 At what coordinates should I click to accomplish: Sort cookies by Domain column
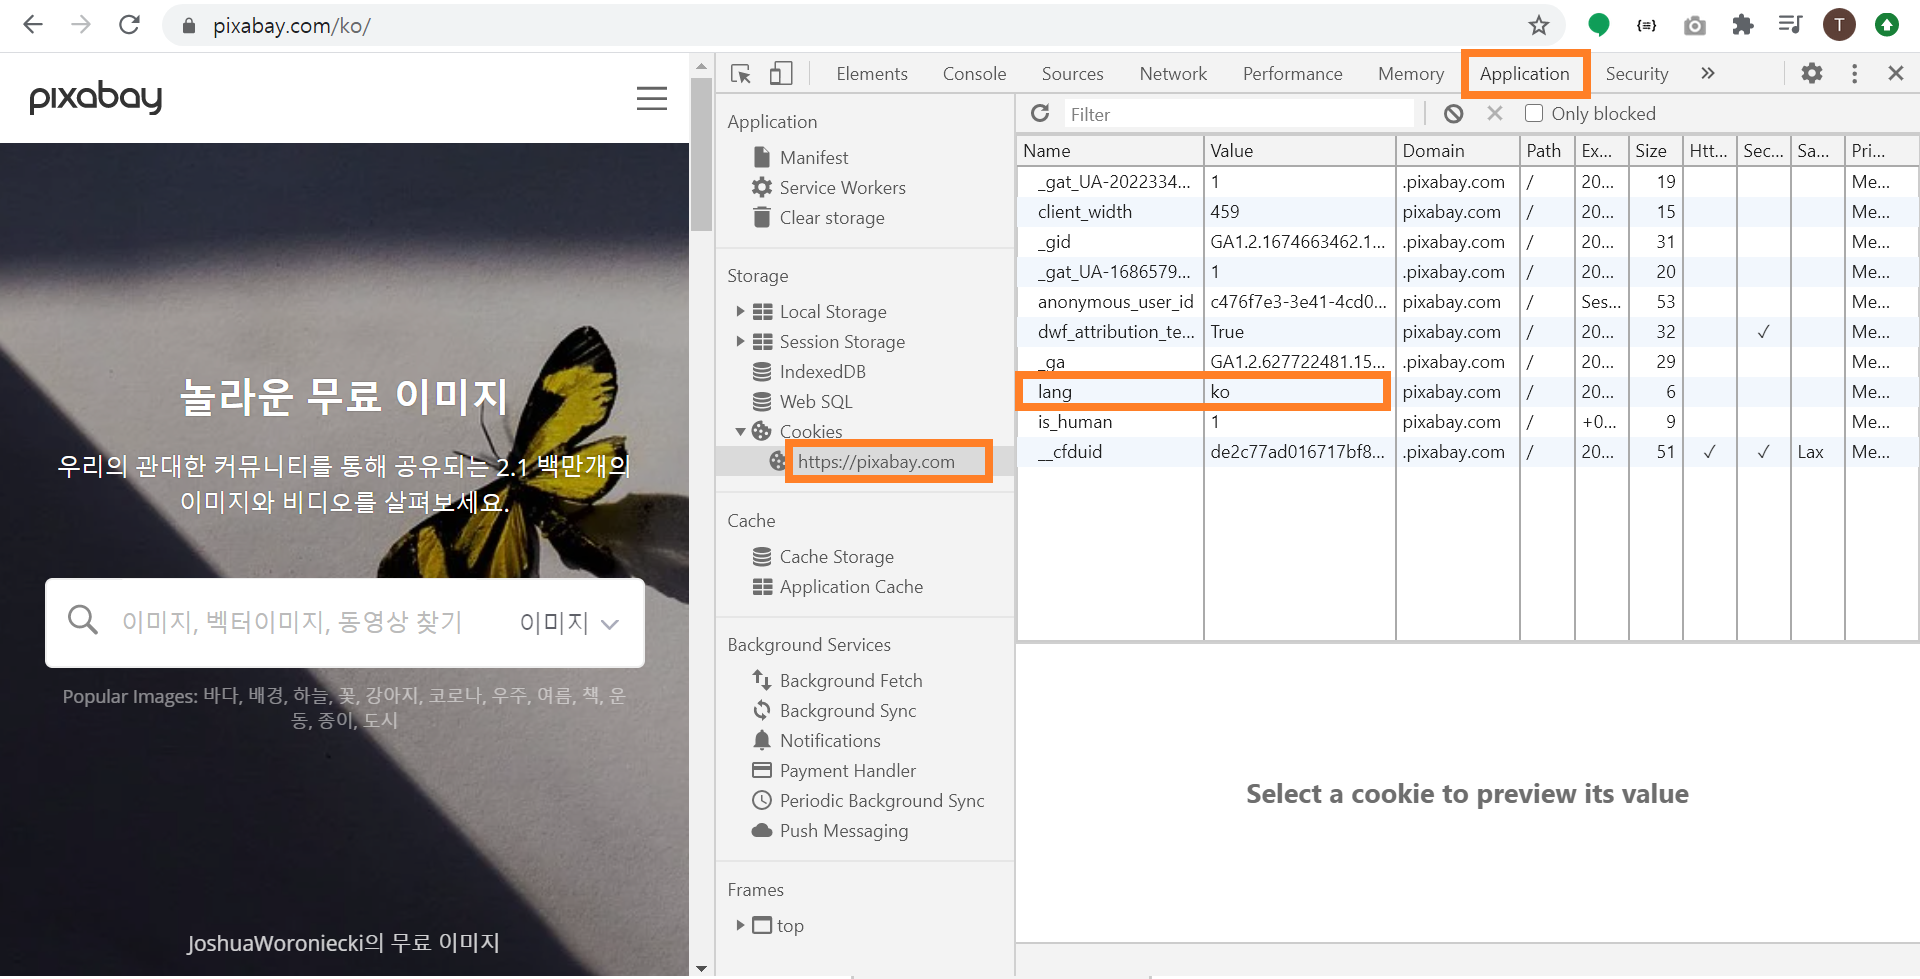coord(1458,151)
